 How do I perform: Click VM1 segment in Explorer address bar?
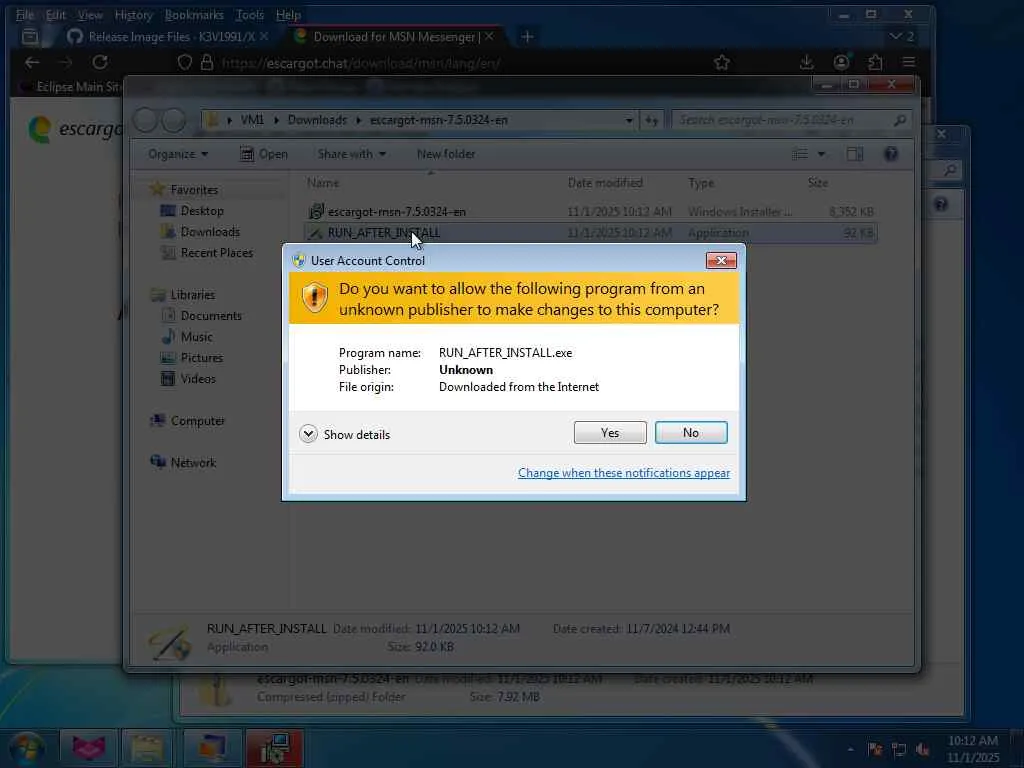pos(252,120)
